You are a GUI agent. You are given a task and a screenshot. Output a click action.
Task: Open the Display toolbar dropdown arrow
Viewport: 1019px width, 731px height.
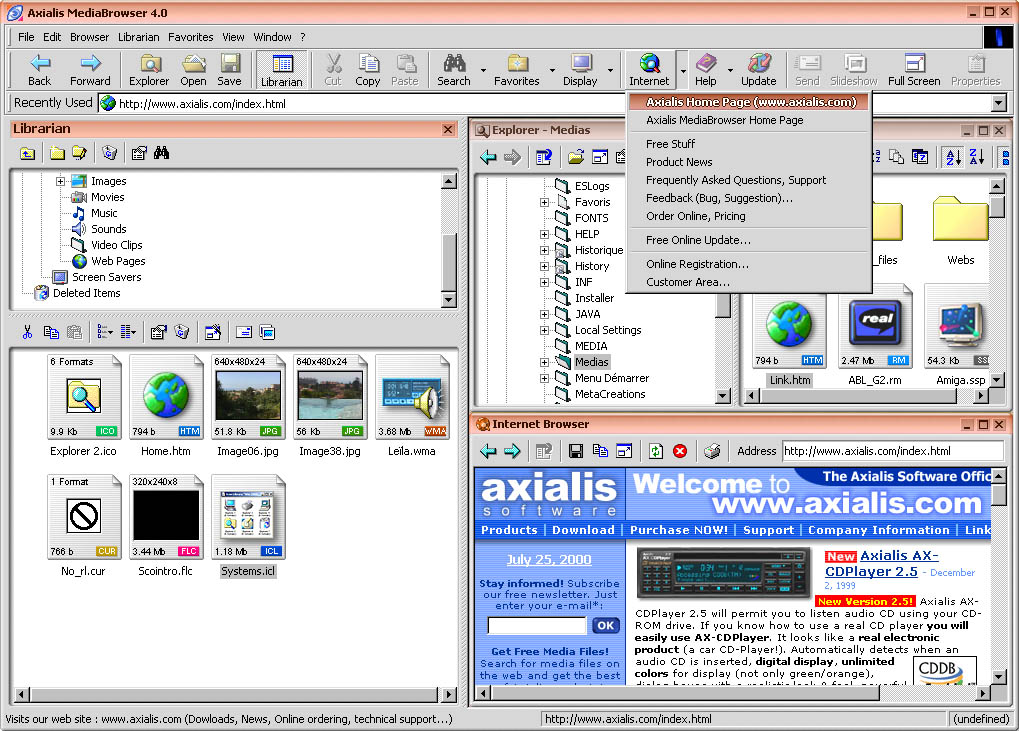[610, 70]
